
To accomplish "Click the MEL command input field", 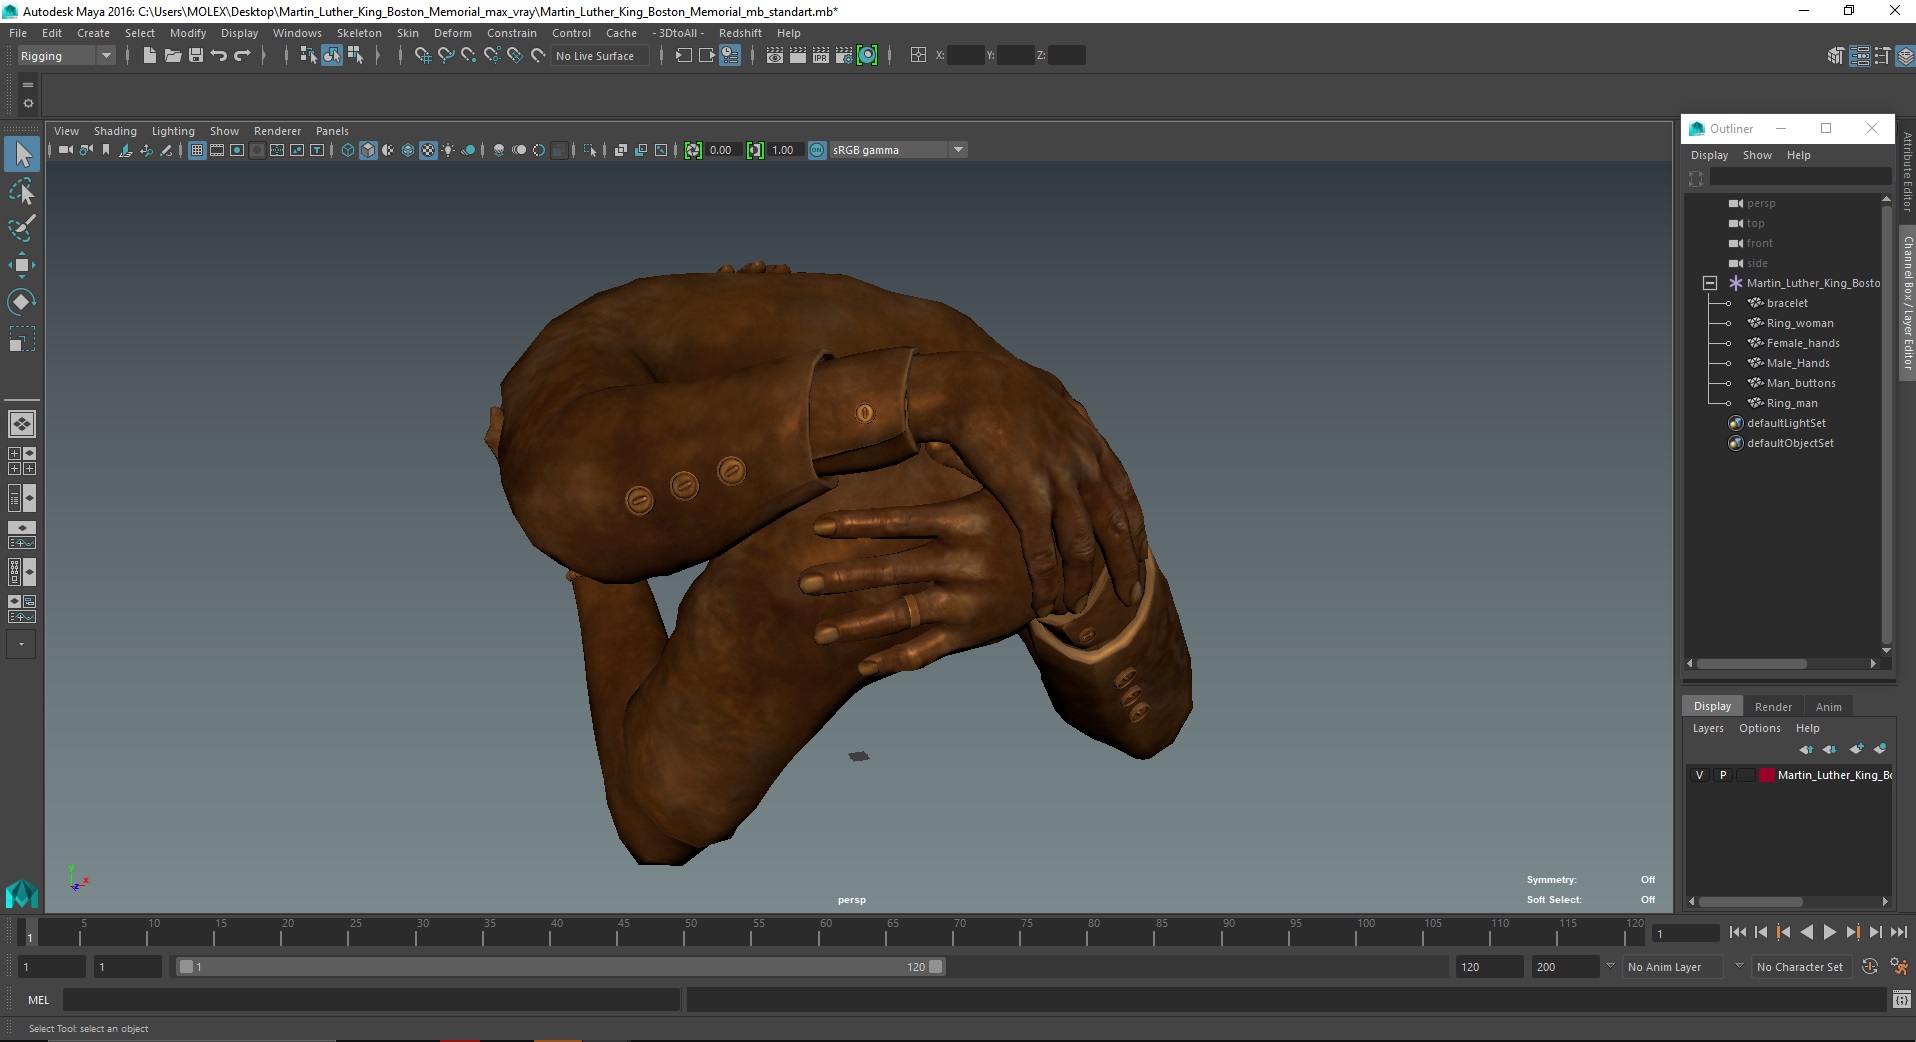I will [372, 999].
